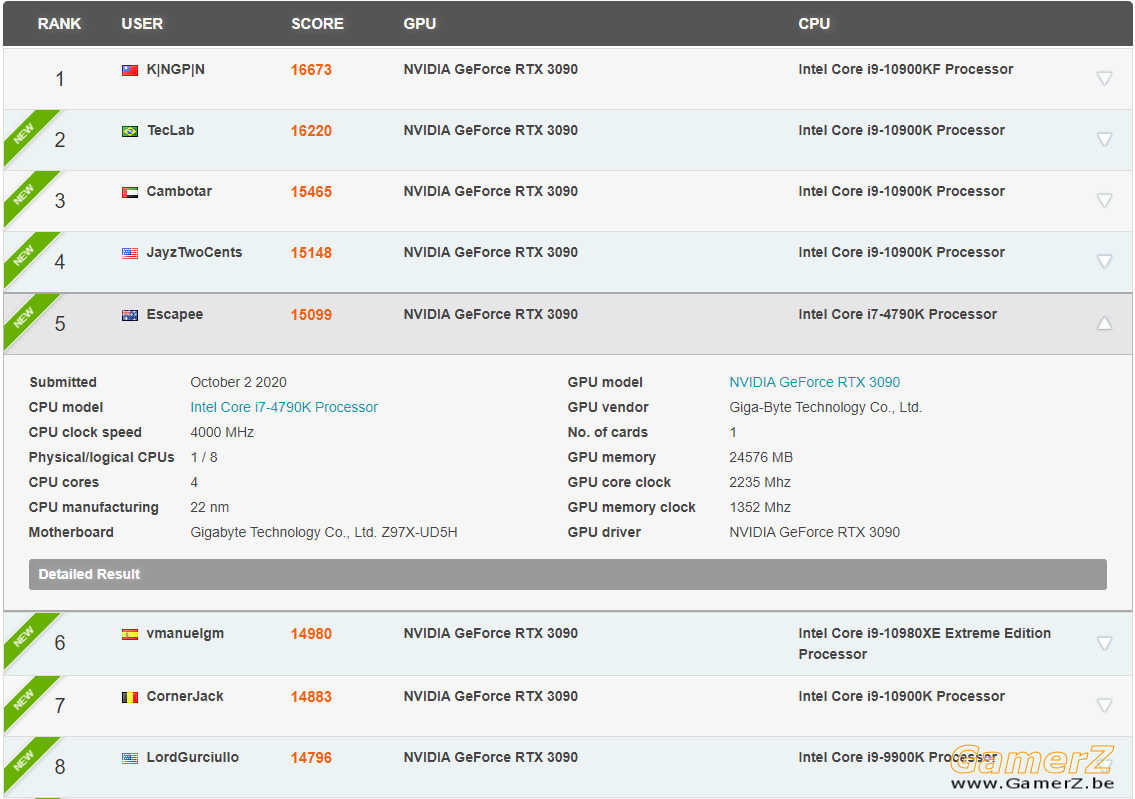Select user name LordGurciullo
Screen dimensions: 1135x799
193,757
